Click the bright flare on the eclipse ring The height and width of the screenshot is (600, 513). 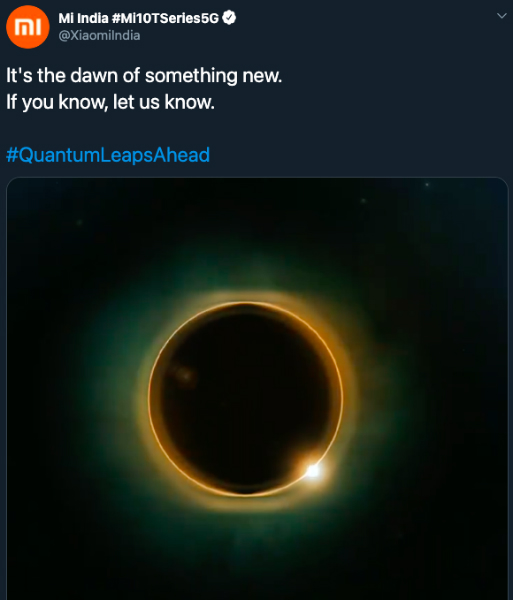click(313, 470)
